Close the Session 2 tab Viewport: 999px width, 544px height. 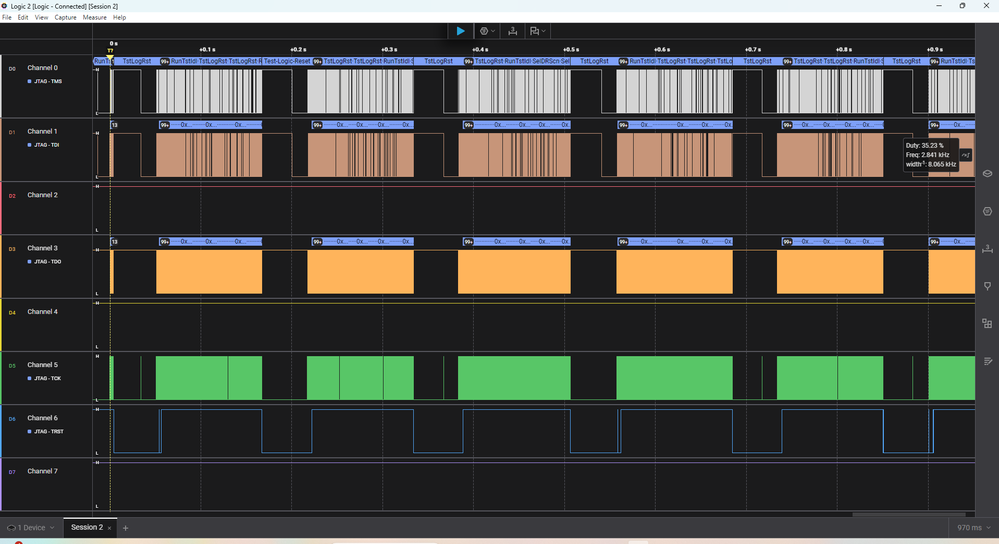click(x=109, y=528)
